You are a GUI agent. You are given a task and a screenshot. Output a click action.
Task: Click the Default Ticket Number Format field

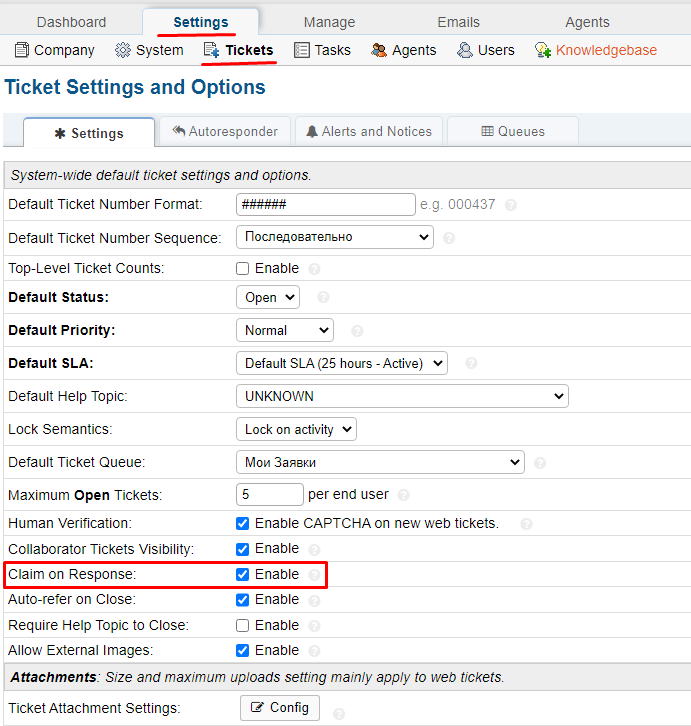(x=325, y=204)
